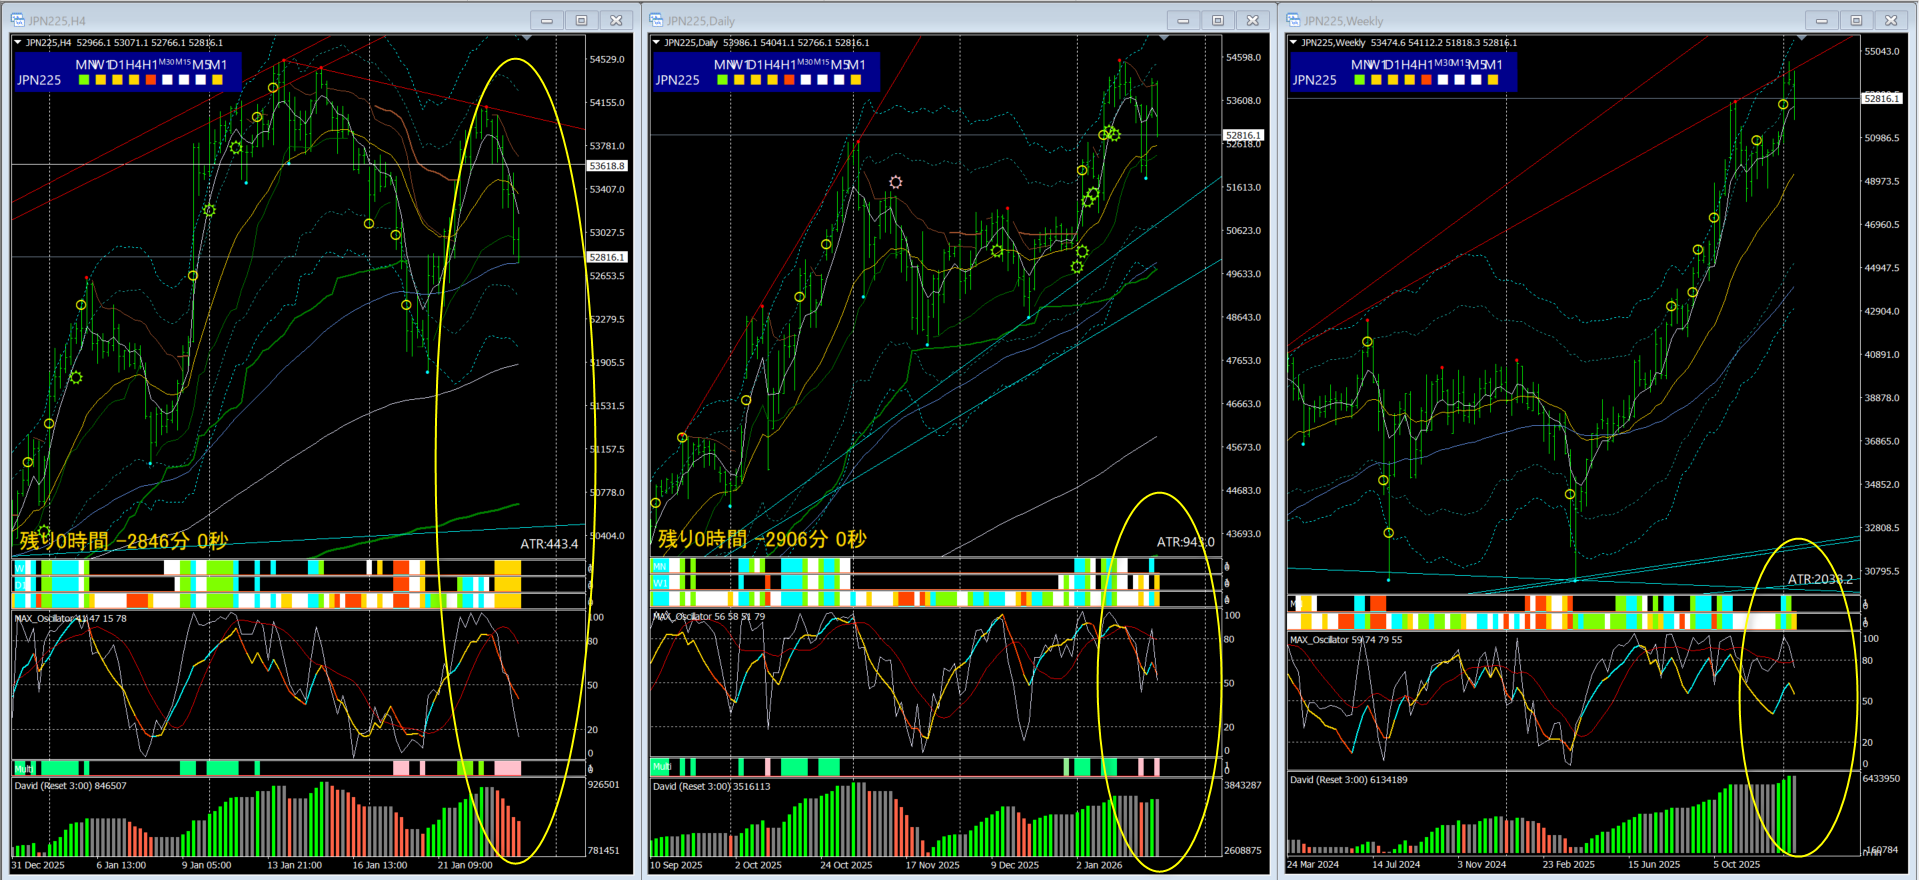Viewport: 1919px width, 880px height.
Task: Click the chart shift triangle in Daily chart
Action: pyautogui.click(x=1163, y=38)
